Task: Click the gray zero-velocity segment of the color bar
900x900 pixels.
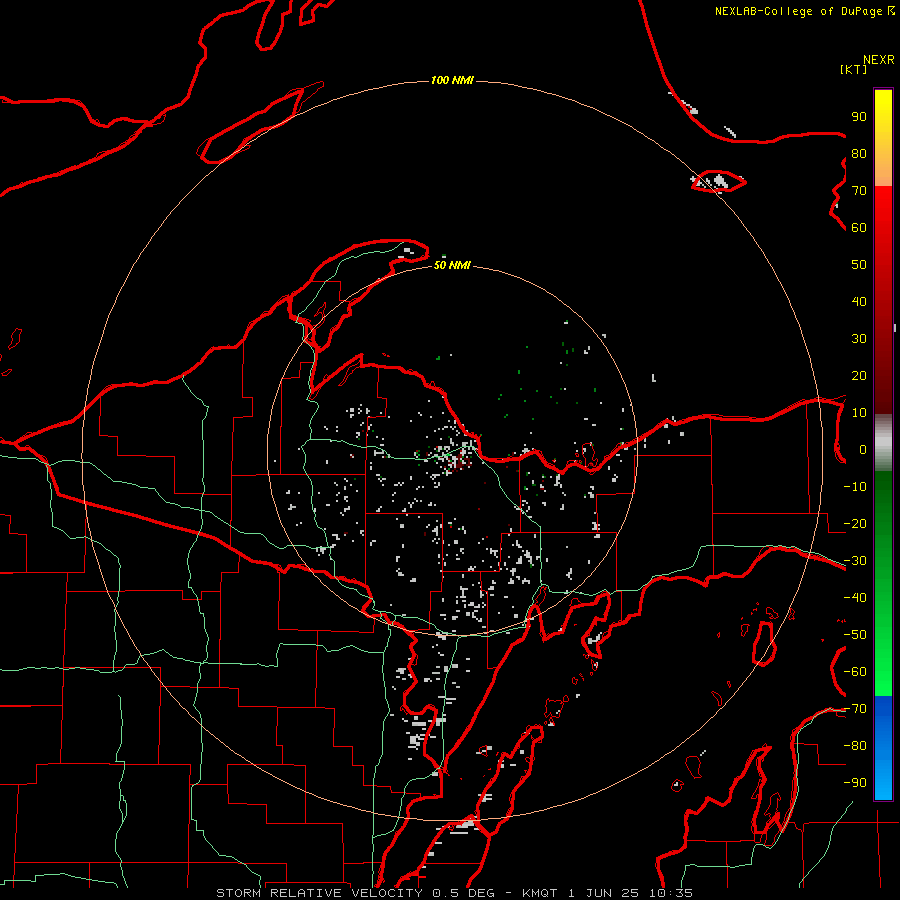Action: point(883,443)
